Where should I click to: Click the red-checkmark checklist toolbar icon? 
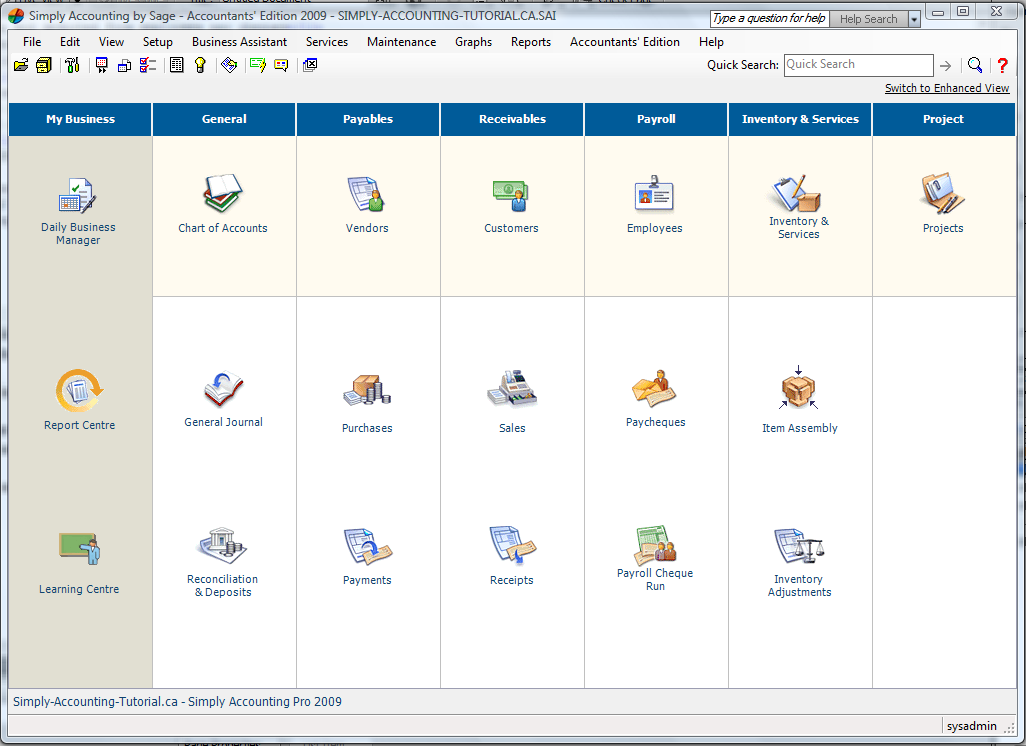[148, 65]
